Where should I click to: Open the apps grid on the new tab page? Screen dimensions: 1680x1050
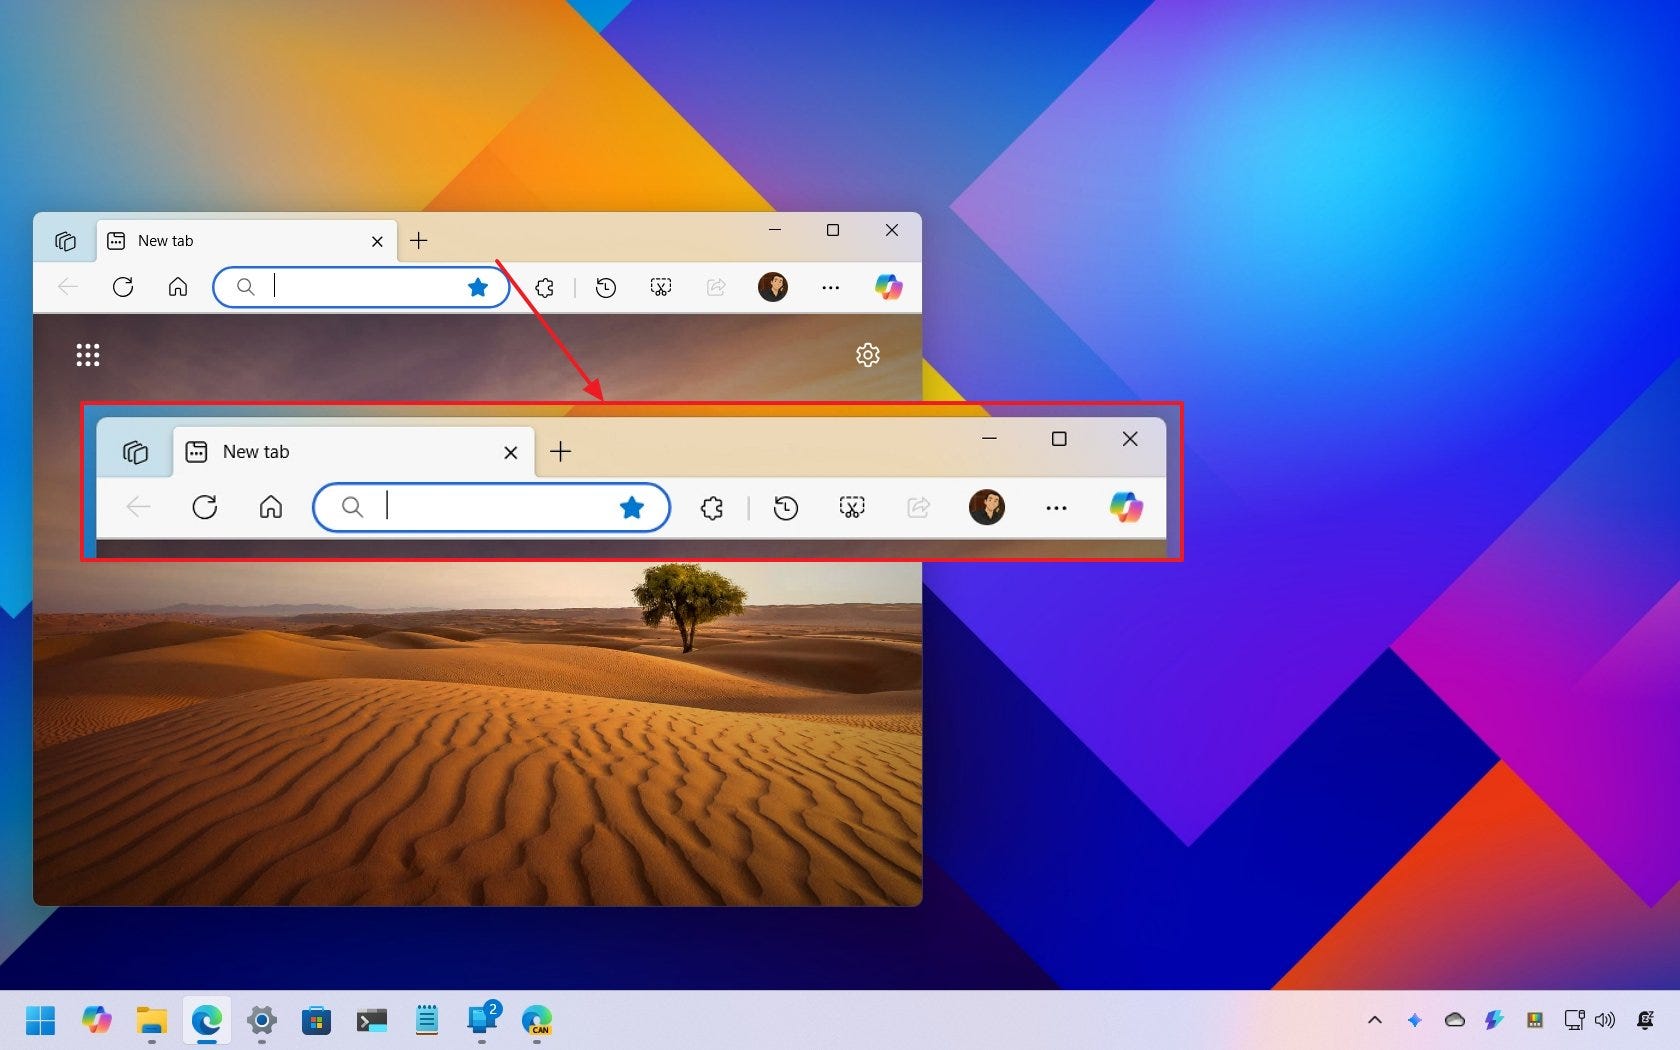pos(88,355)
